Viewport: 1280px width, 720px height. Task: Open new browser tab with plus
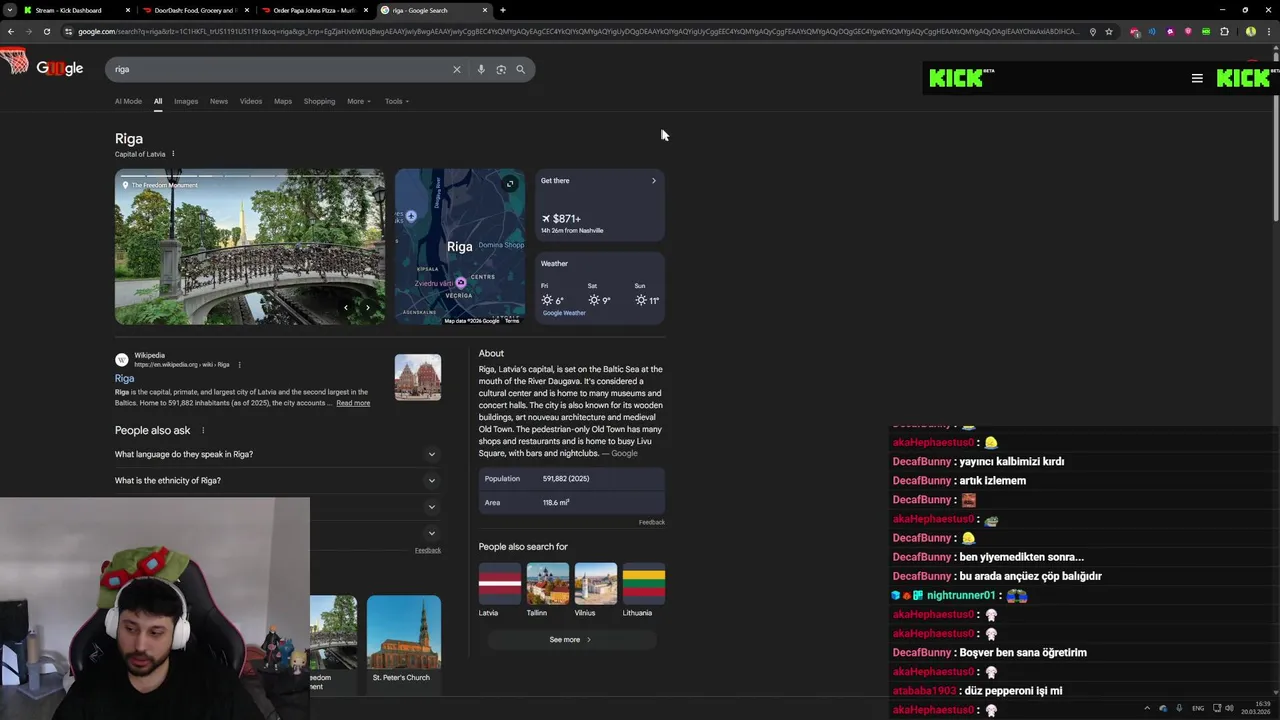tap(503, 10)
